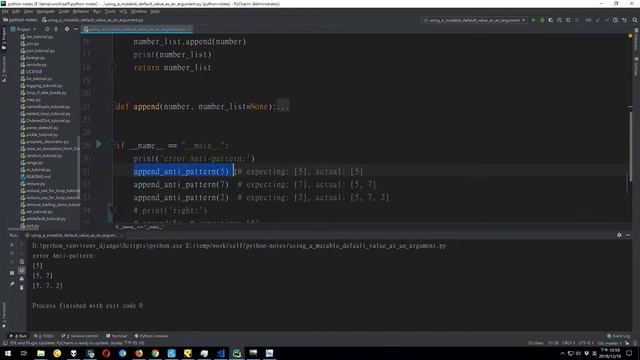The image size is (640, 360).
Task: Run main block from gutter arrow
Action: coord(99,144)
